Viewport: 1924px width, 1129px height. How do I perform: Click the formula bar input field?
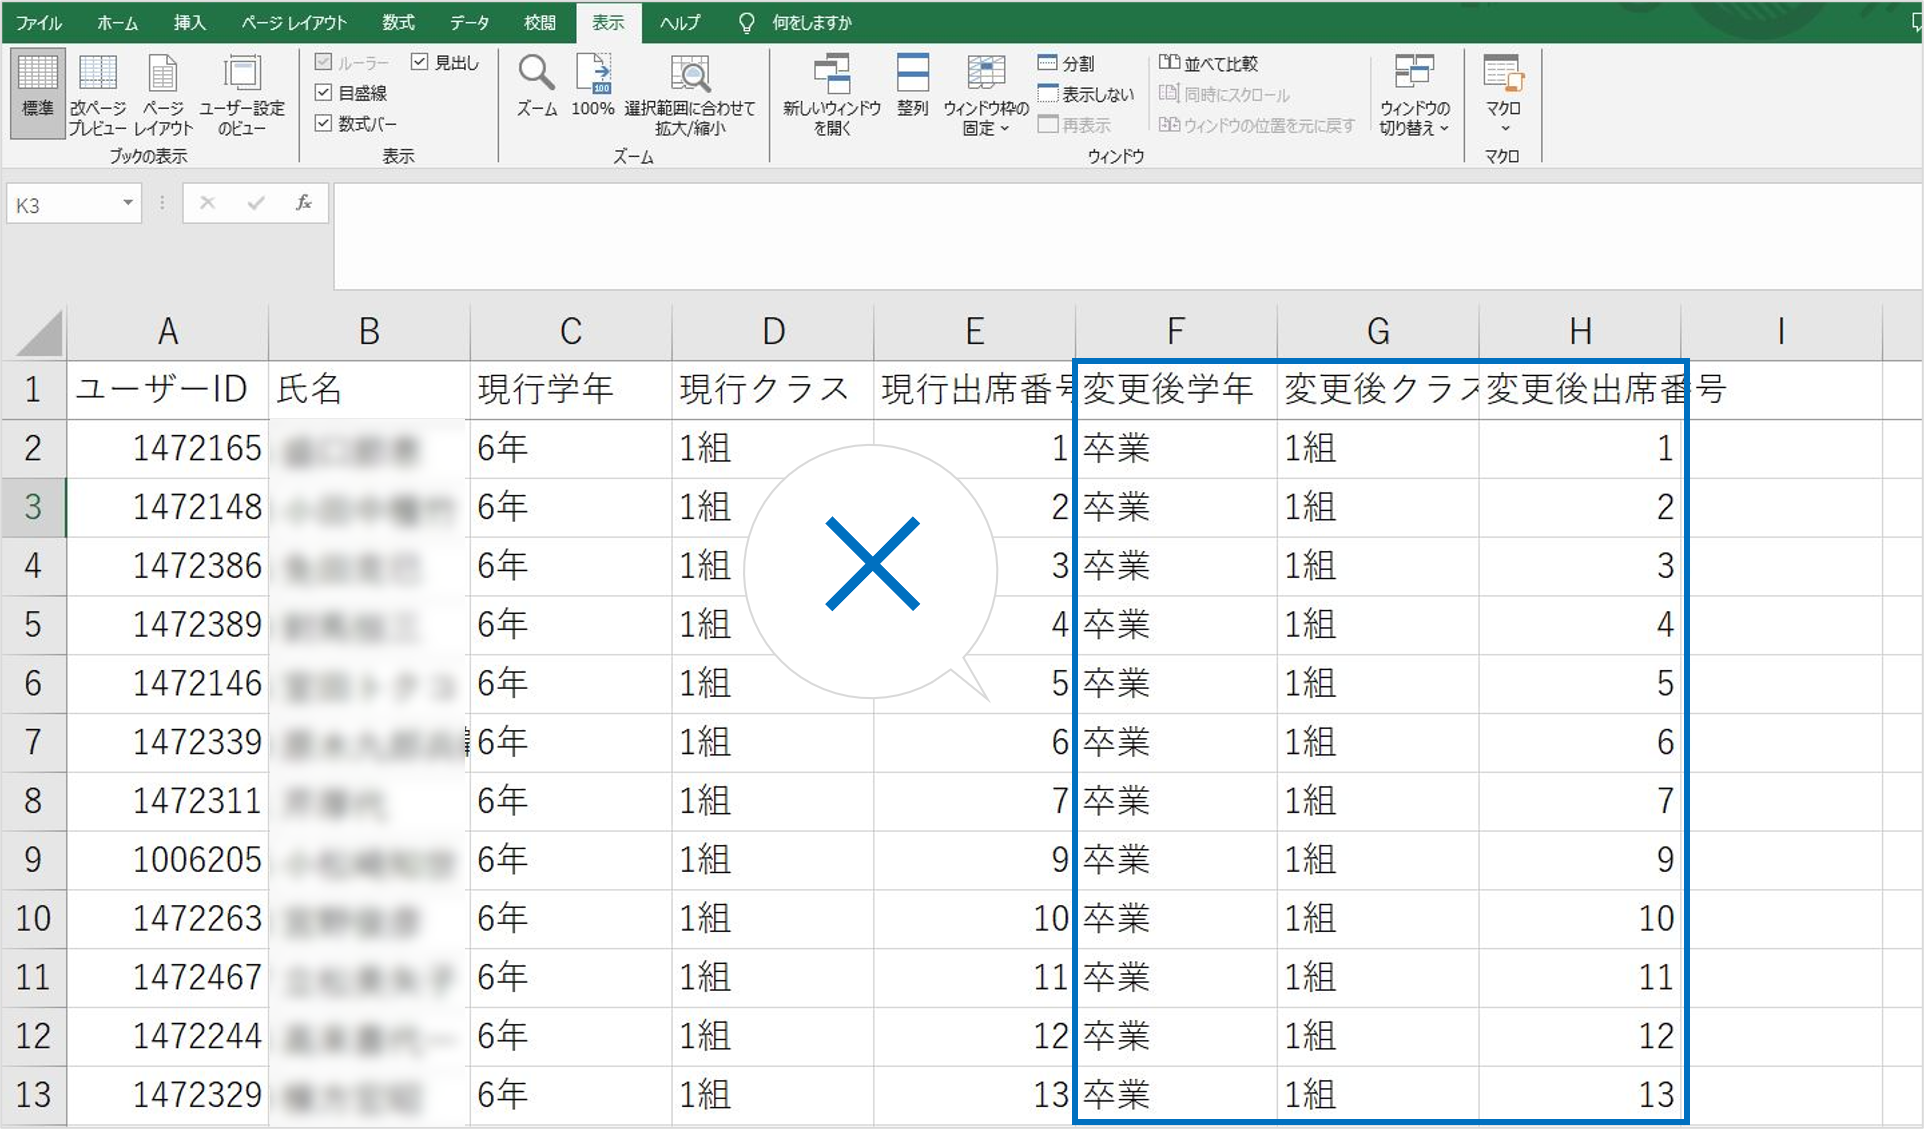tap(1100, 236)
